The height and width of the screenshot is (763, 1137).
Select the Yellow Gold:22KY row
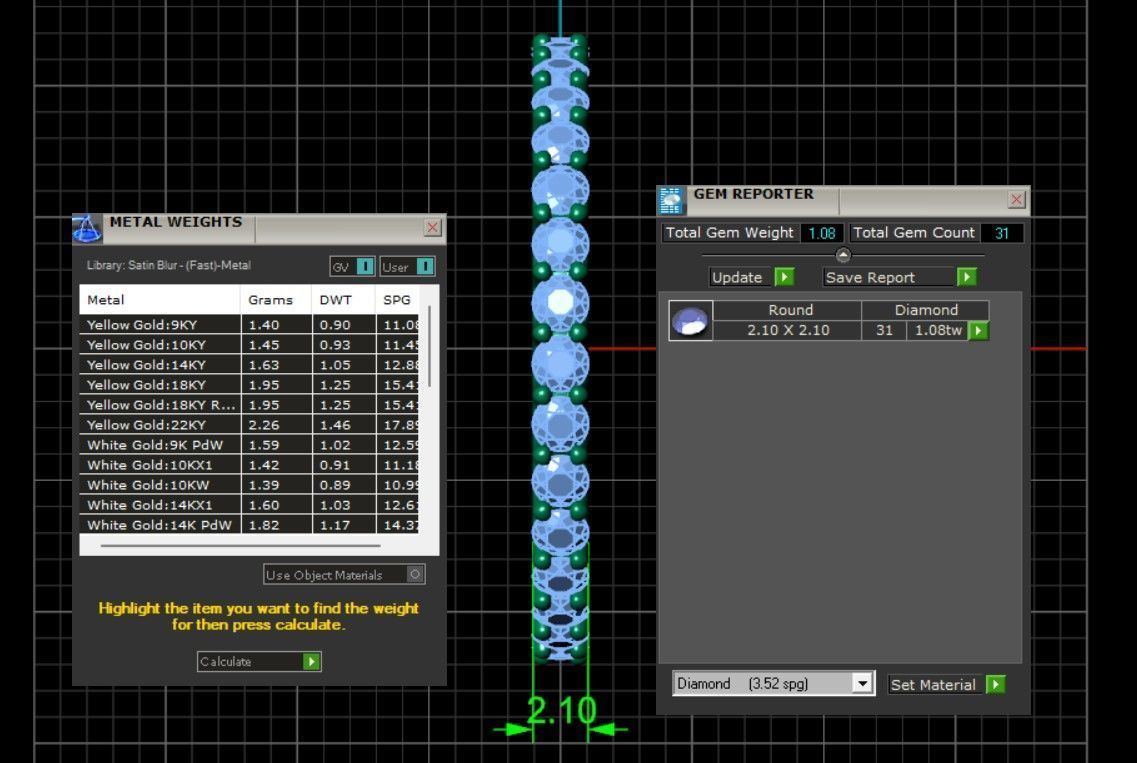point(249,425)
